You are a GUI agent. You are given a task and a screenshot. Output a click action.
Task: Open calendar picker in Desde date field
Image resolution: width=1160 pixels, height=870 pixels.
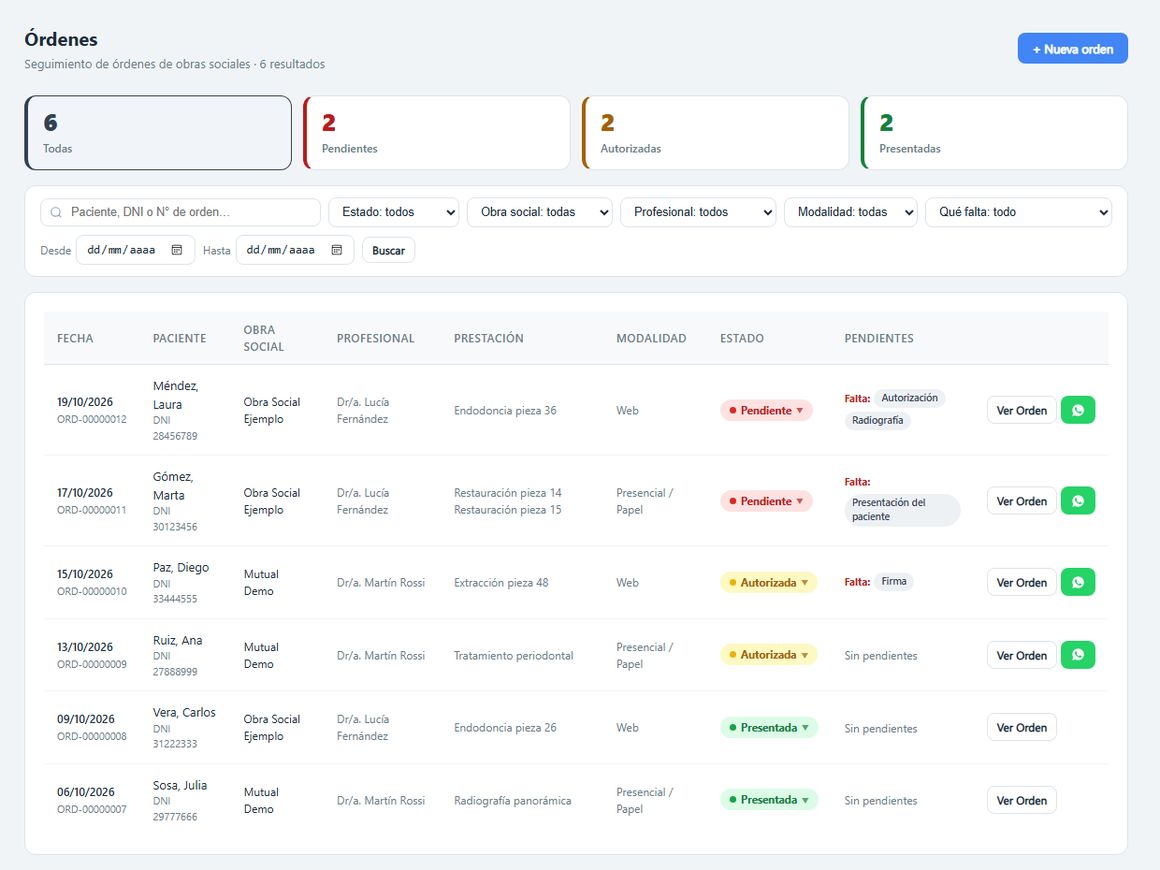(x=177, y=250)
